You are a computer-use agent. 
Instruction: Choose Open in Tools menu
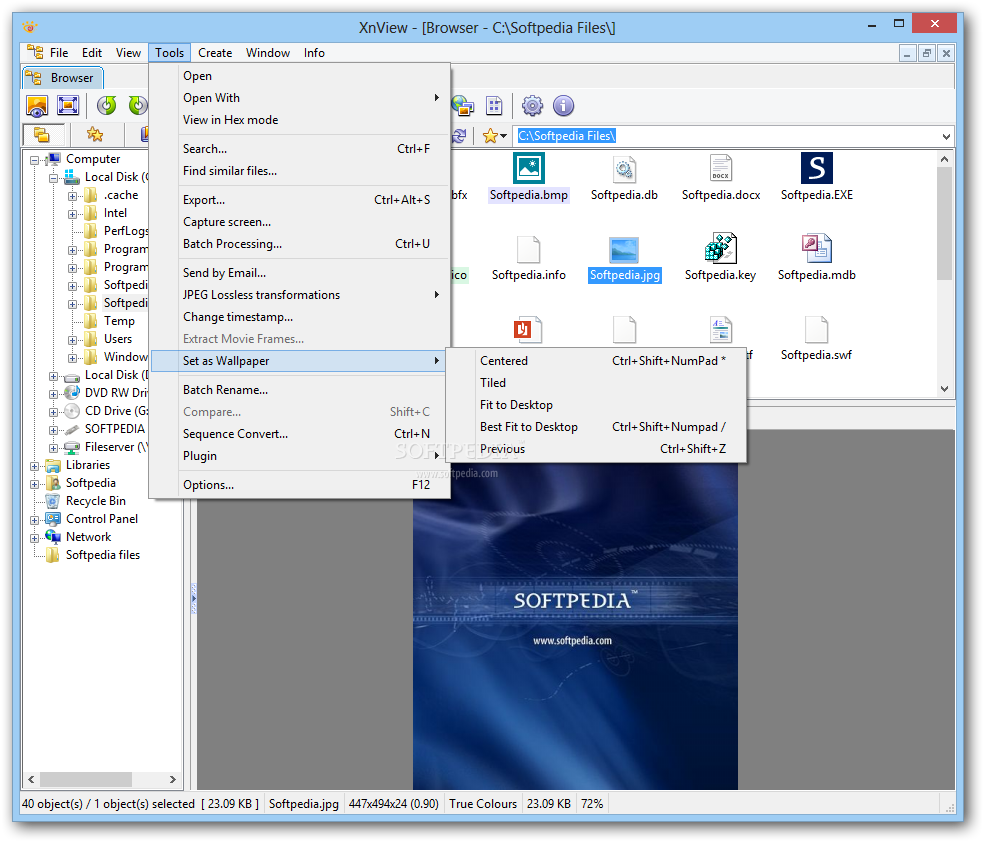coord(299,76)
